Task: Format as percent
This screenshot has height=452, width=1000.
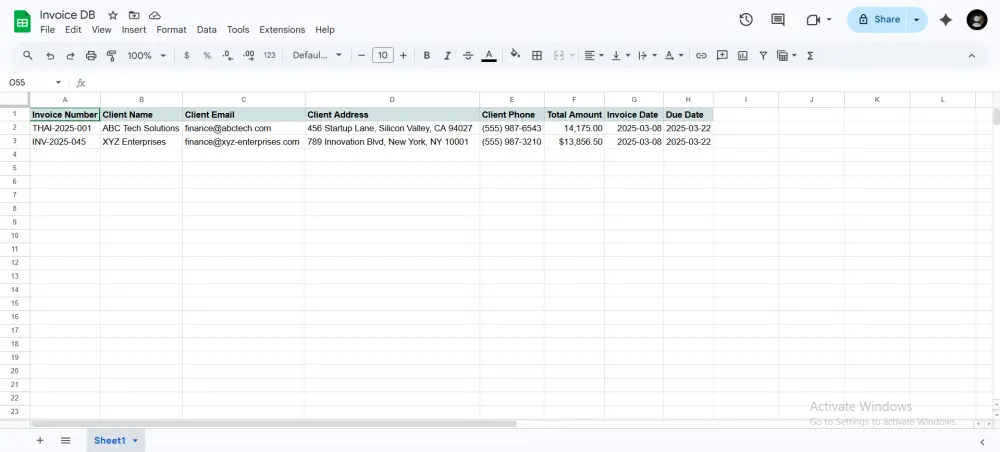Action: (207, 55)
